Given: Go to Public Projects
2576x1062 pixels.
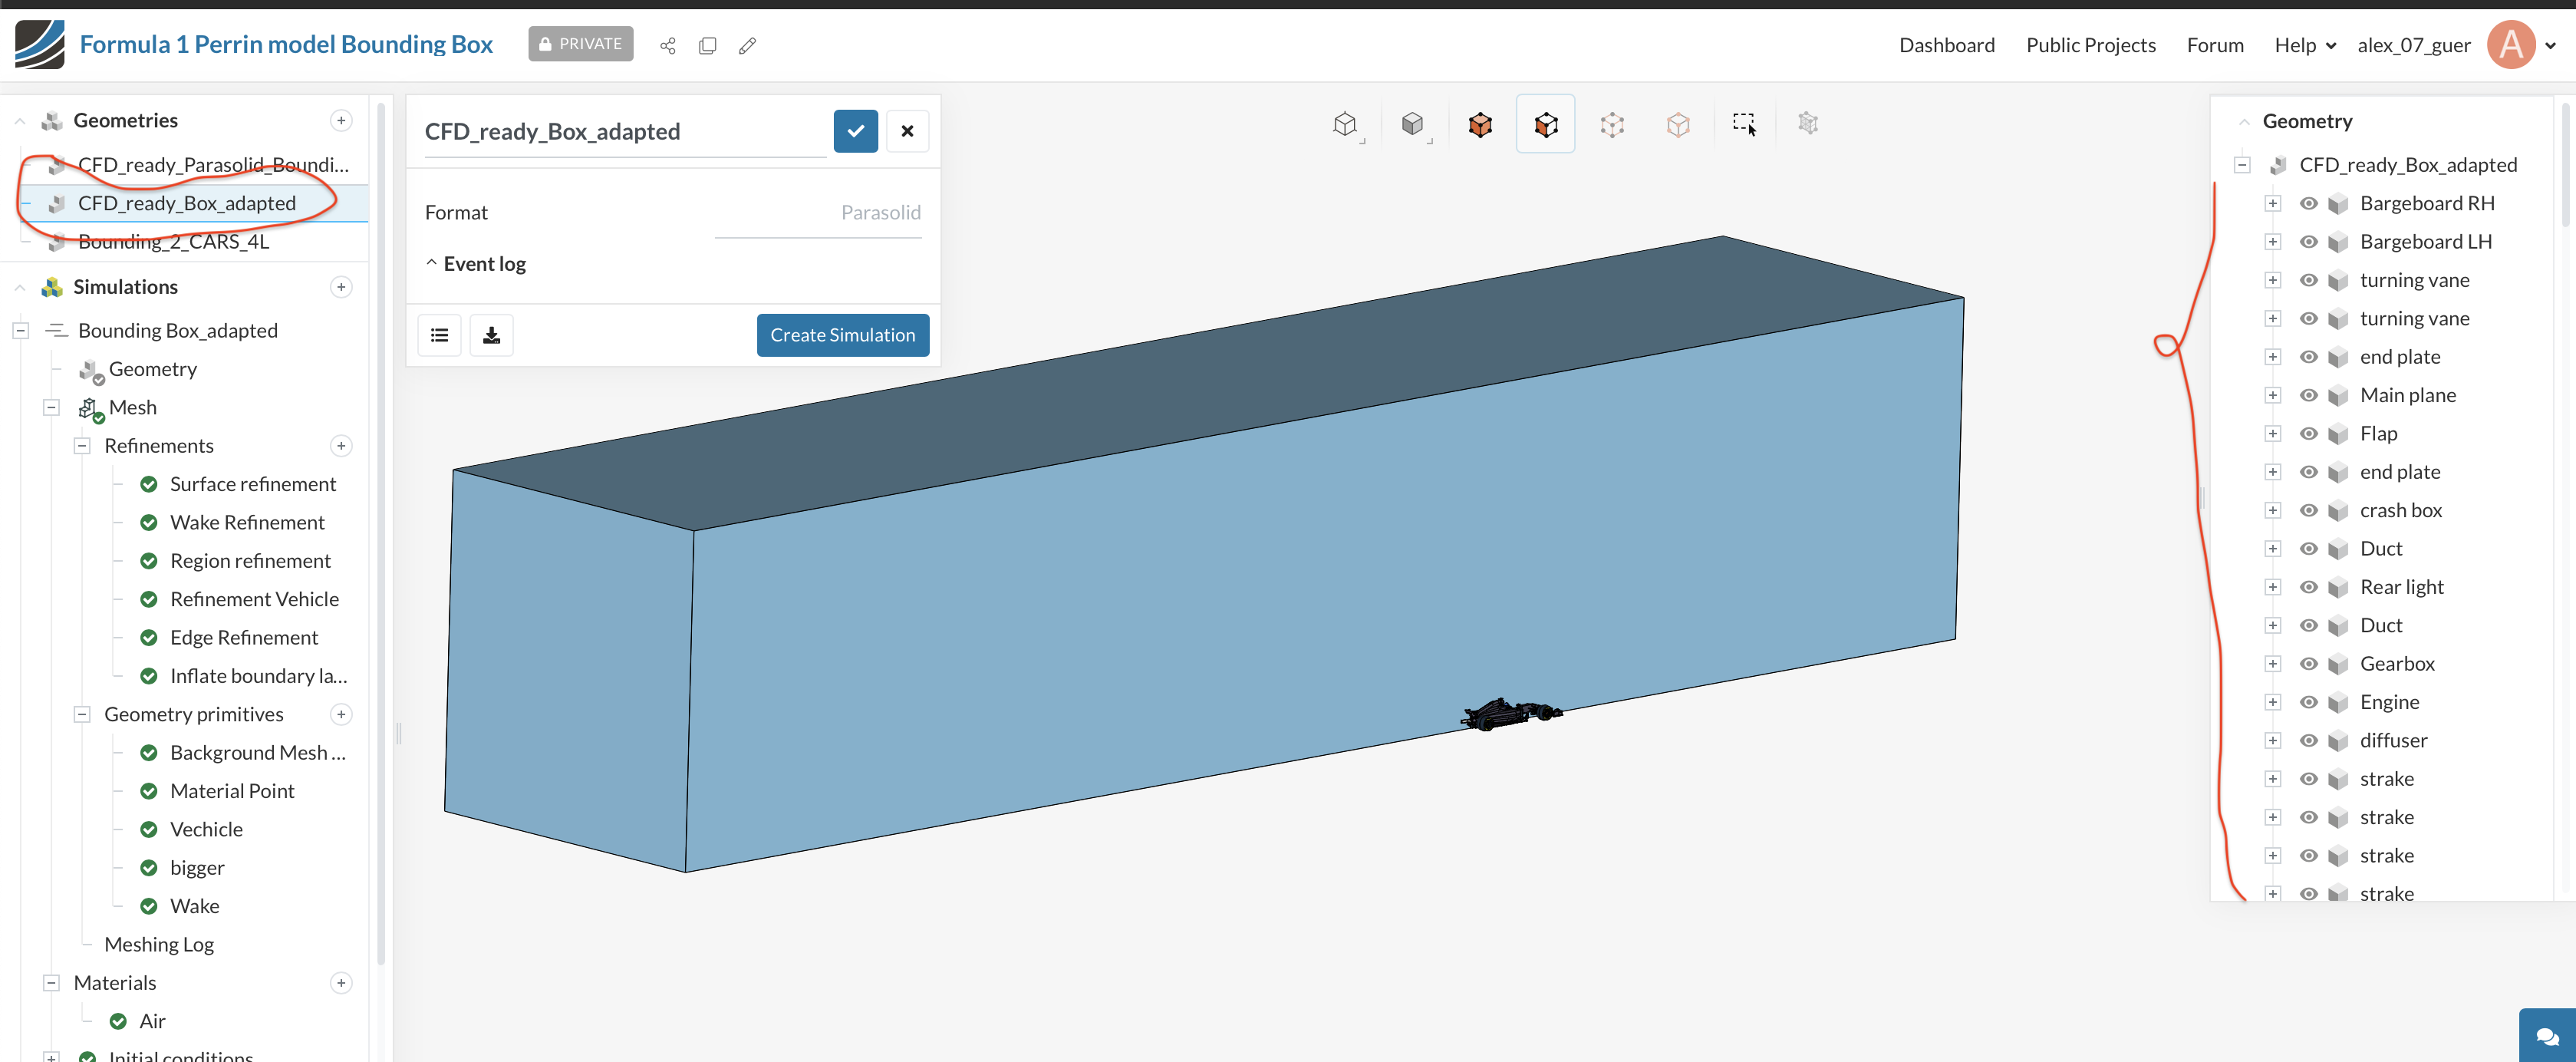Looking at the screenshot, I should point(2090,45).
